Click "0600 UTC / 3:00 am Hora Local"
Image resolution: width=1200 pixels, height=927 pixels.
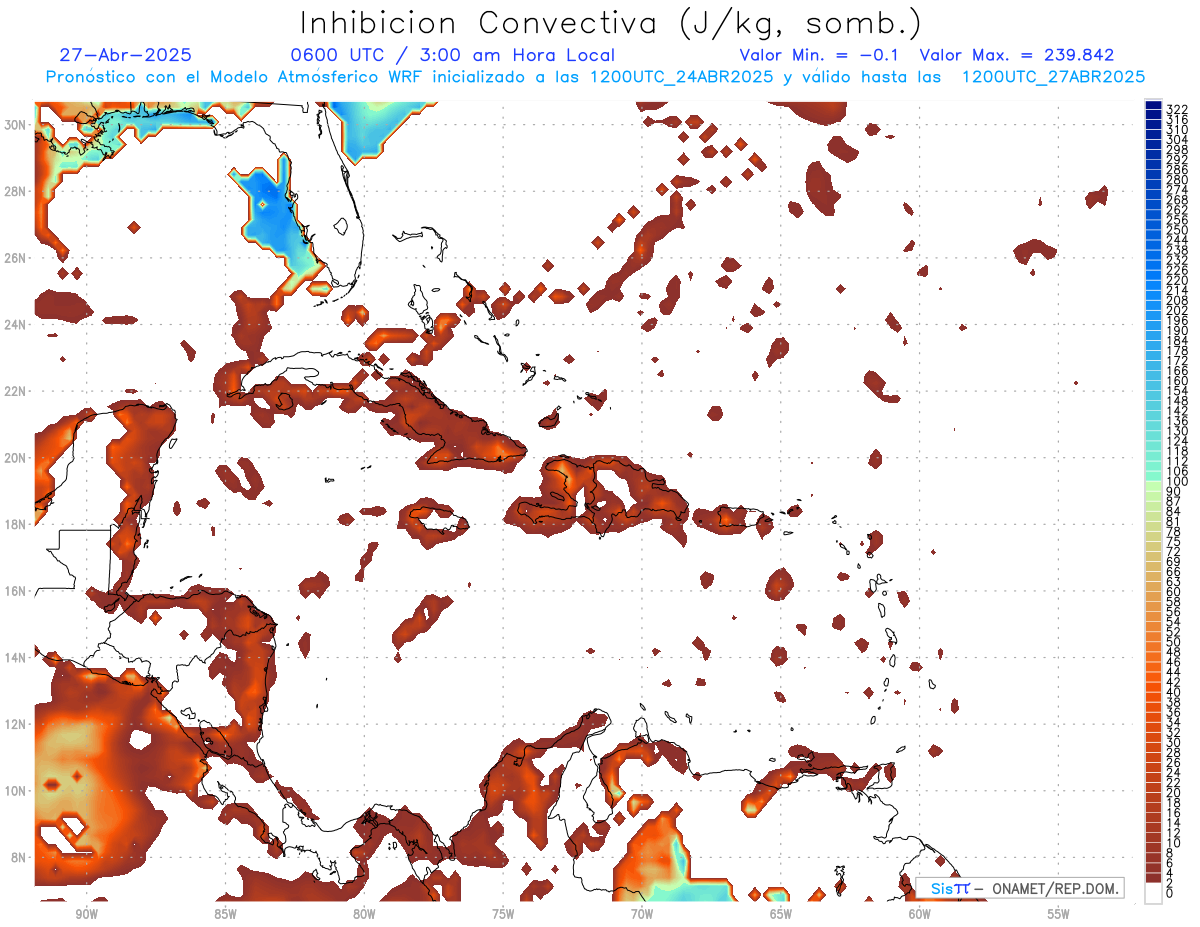[x=453, y=56]
